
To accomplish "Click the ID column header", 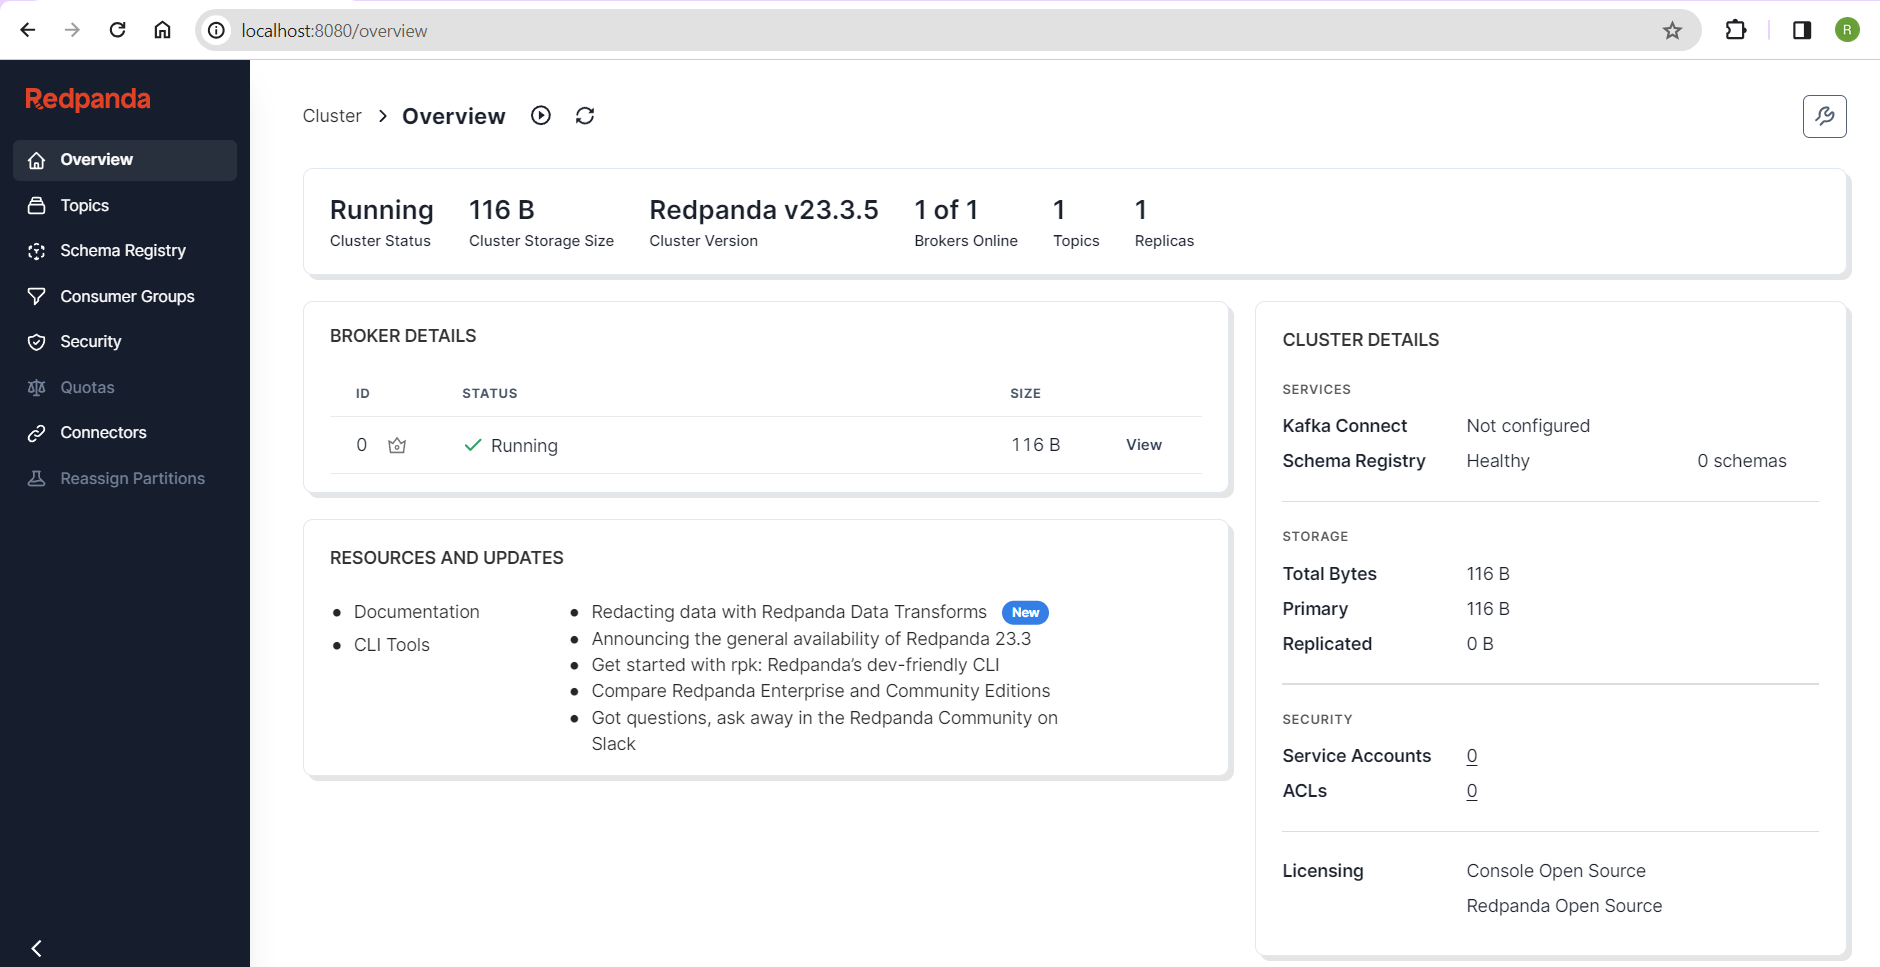I will (363, 394).
